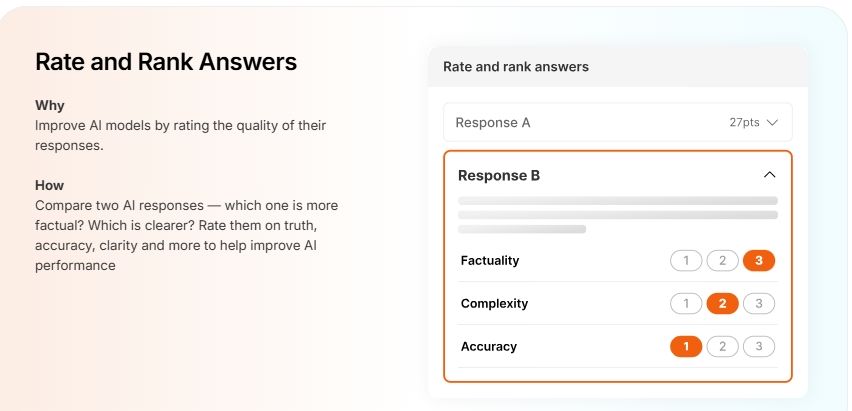
Task: Click the Response B header title
Action: click(x=499, y=176)
